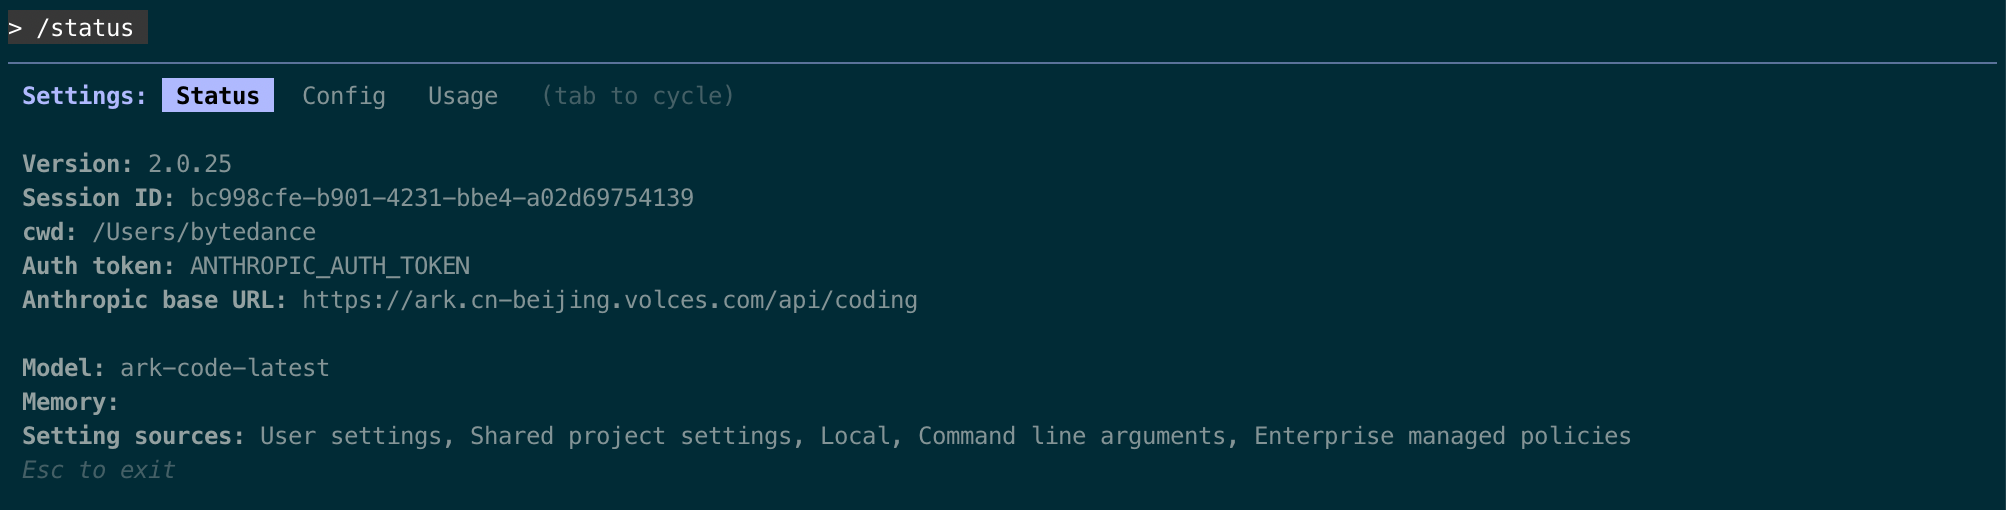This screenshot has width=2006, height=510.
Task: Click the "Settings:" heading label
Action: coord(84,96)
